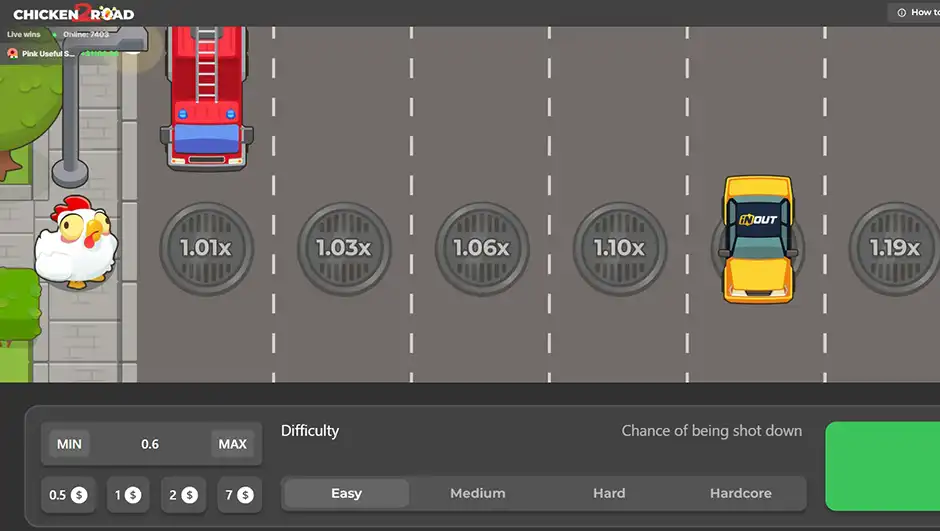Image resolution: width=940 pixels, height=531 pixels.
Task: Click the 1.10x manhole multiplier
Action: point(620,248)
